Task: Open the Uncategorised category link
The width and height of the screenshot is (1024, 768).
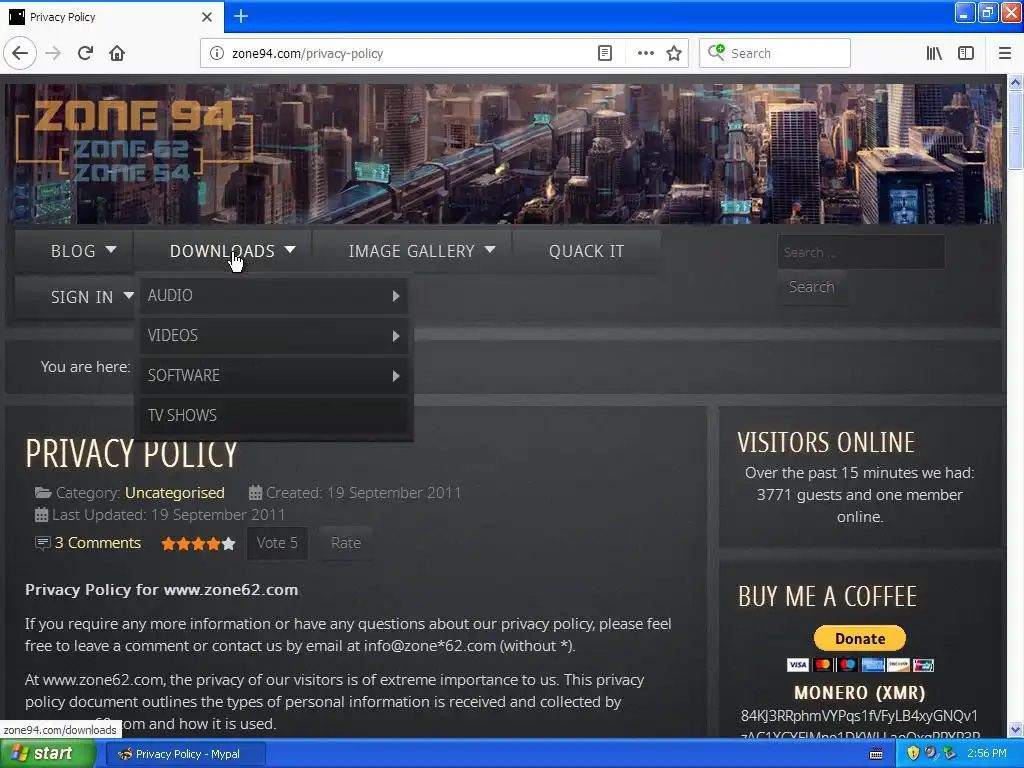Action: point(174,492)
